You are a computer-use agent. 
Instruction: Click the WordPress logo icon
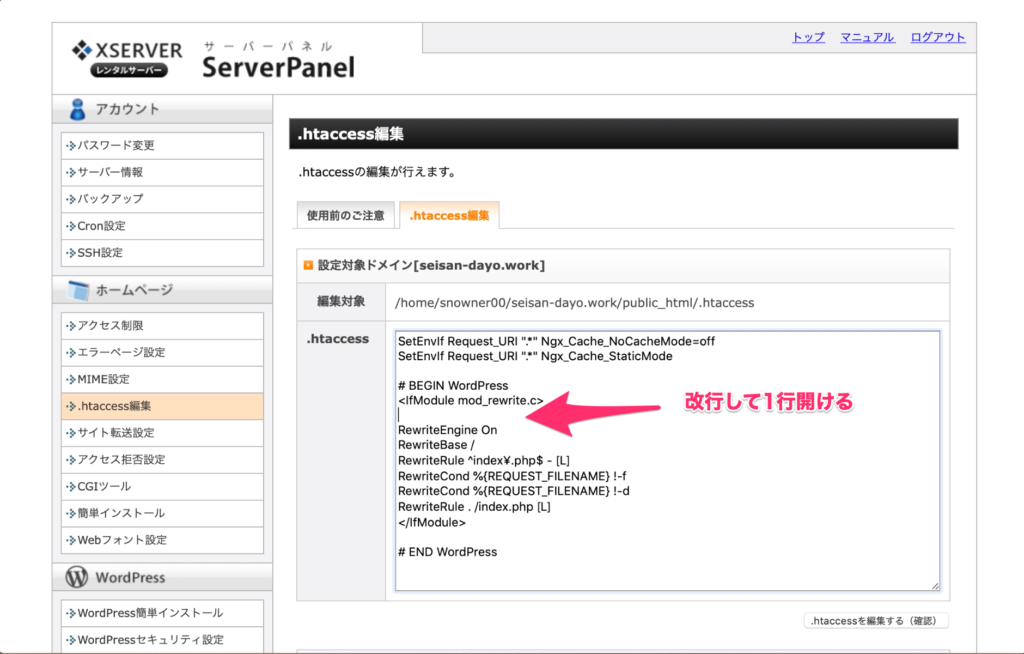coord(77,577)
